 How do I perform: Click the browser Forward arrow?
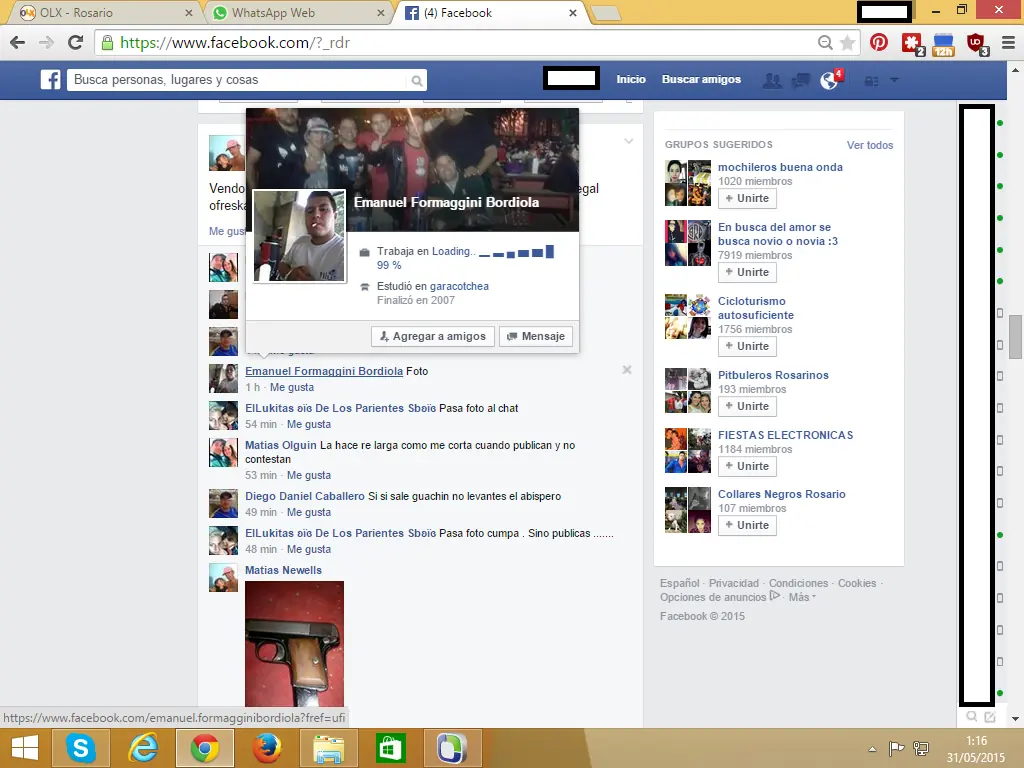[46, 42]
